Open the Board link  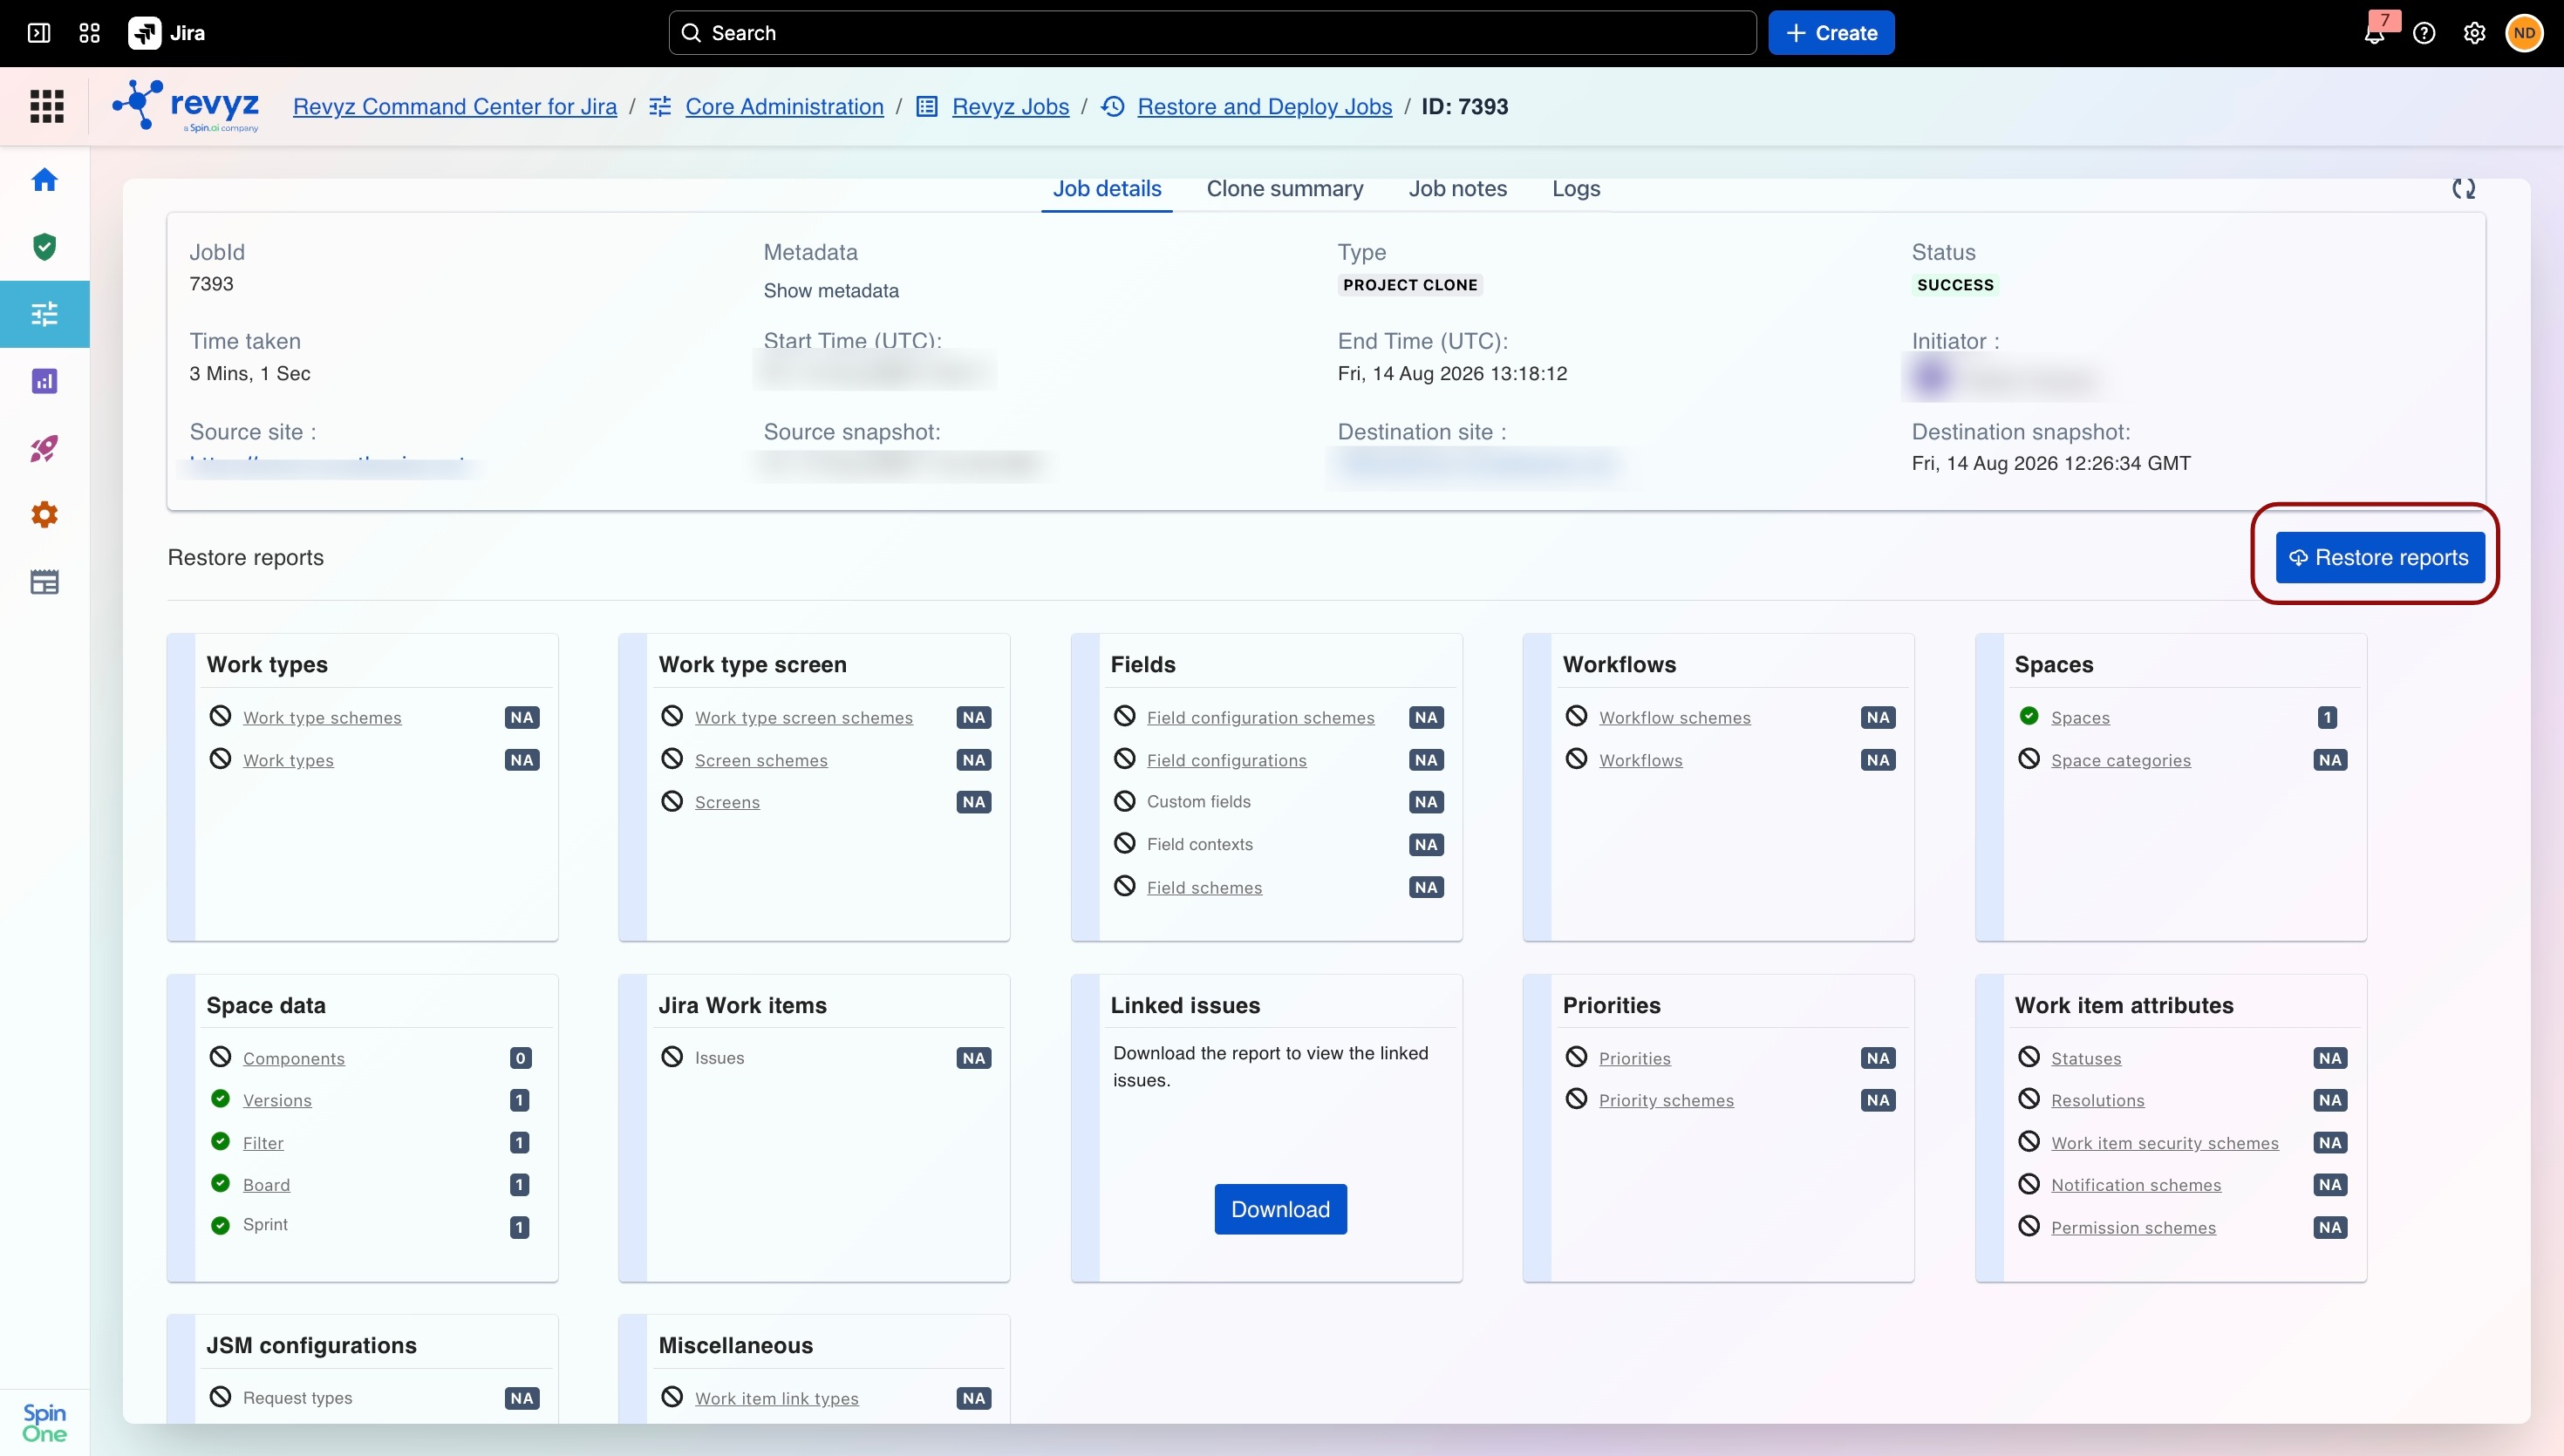(266, 1185)
